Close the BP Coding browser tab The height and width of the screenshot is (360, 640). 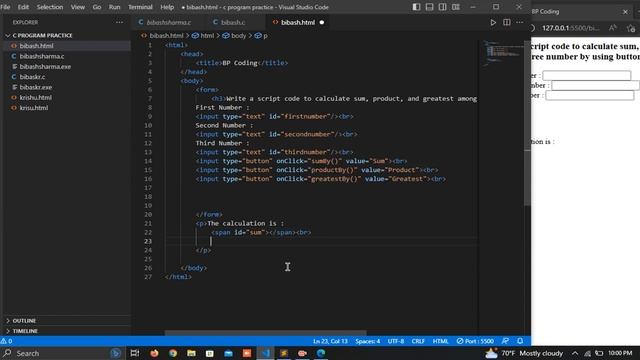pos(625,12)
